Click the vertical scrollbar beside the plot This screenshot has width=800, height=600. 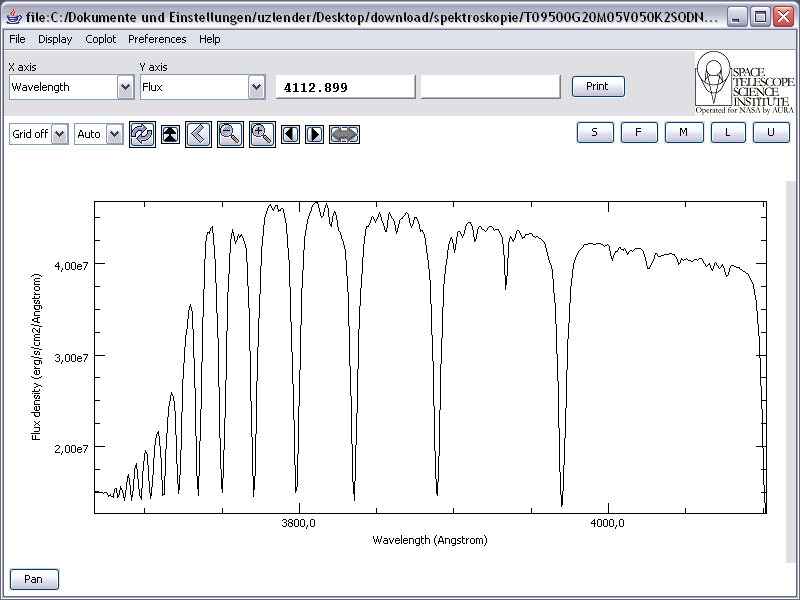790,371
